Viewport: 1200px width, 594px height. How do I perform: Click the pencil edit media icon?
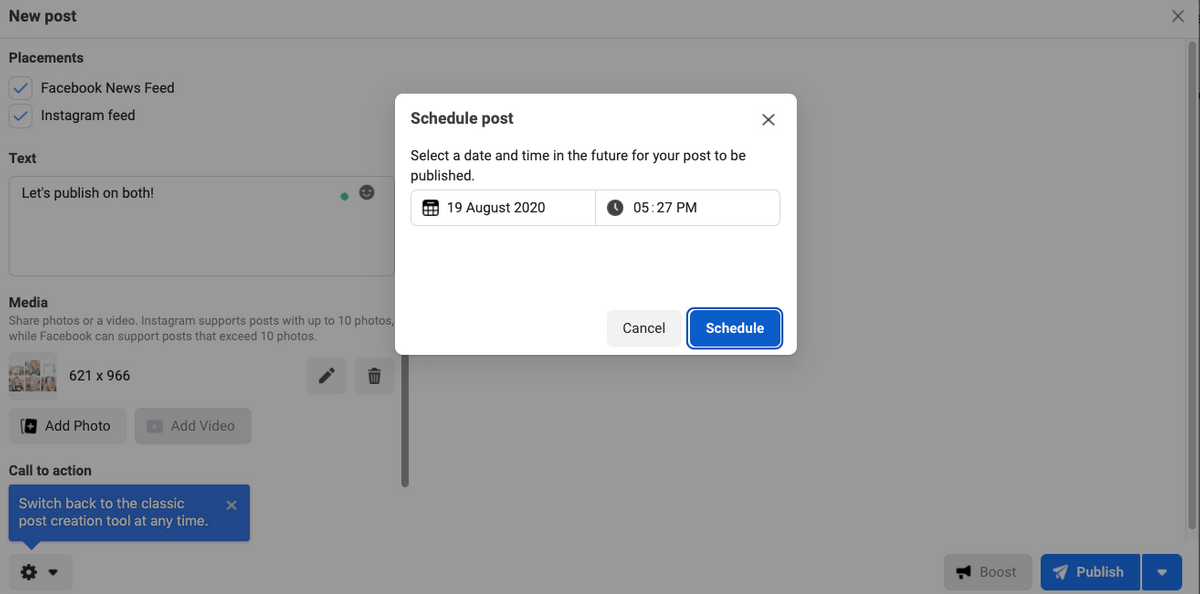[x=326, y=376]
